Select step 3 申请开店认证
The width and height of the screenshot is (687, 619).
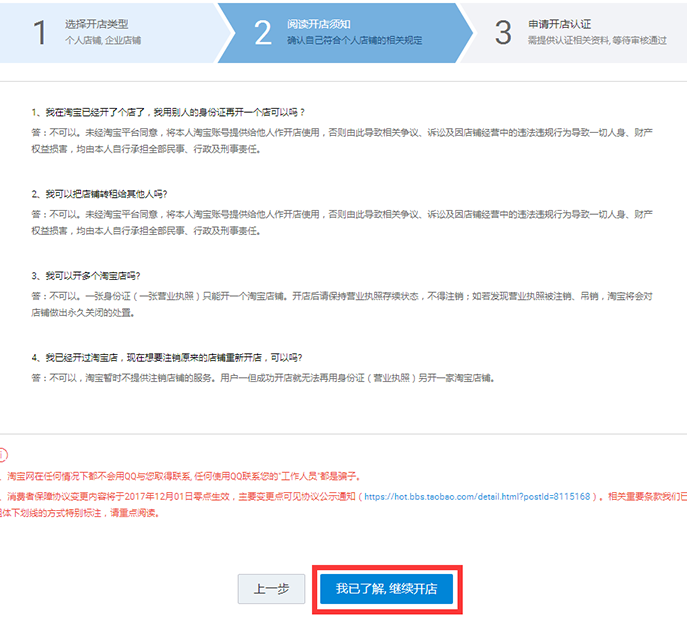click(574, 33)
